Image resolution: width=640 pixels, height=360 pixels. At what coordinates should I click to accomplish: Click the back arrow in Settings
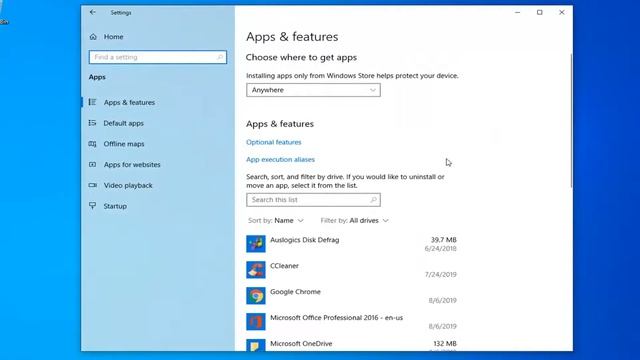(93, 12)
